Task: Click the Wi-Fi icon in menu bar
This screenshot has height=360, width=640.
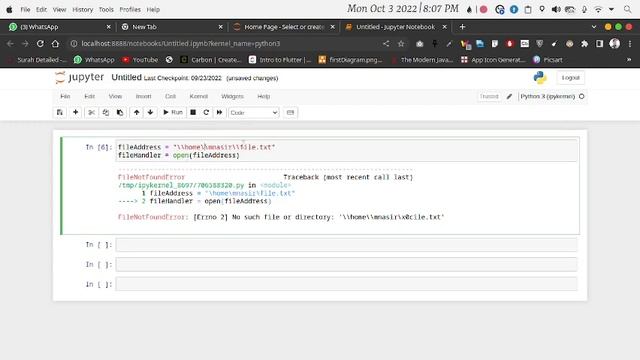Action: 598,9
